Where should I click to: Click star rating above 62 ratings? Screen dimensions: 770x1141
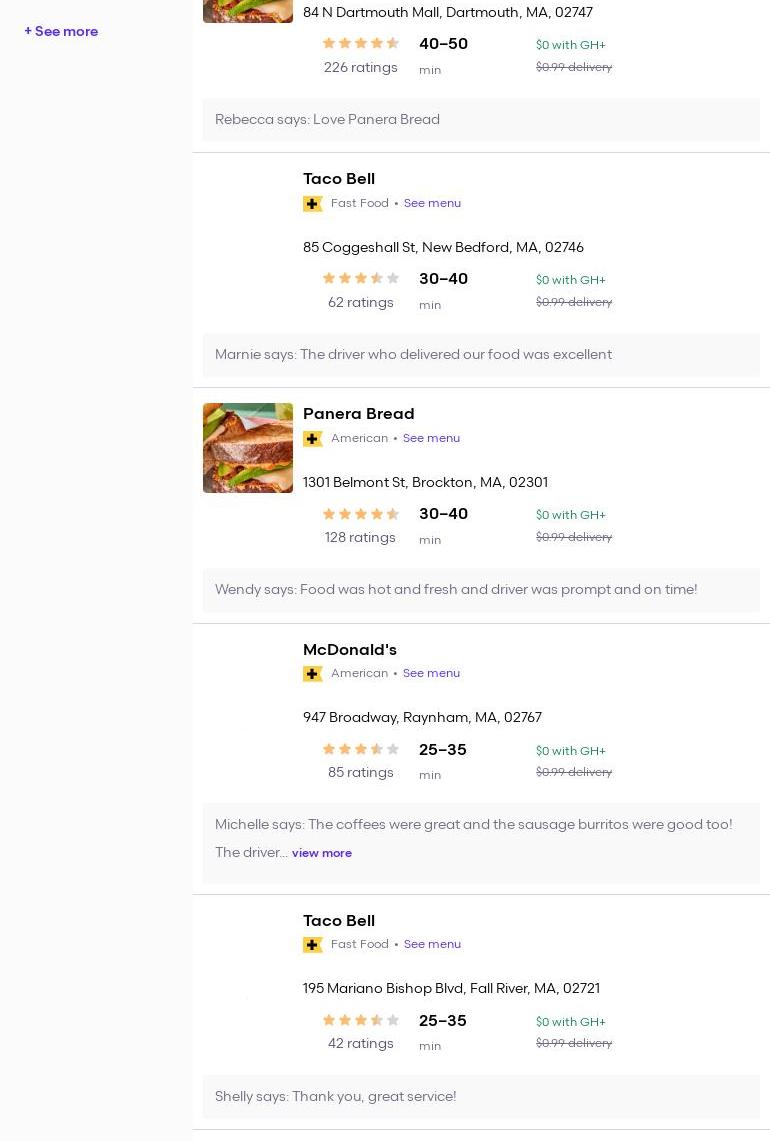[x=360, y=279]
